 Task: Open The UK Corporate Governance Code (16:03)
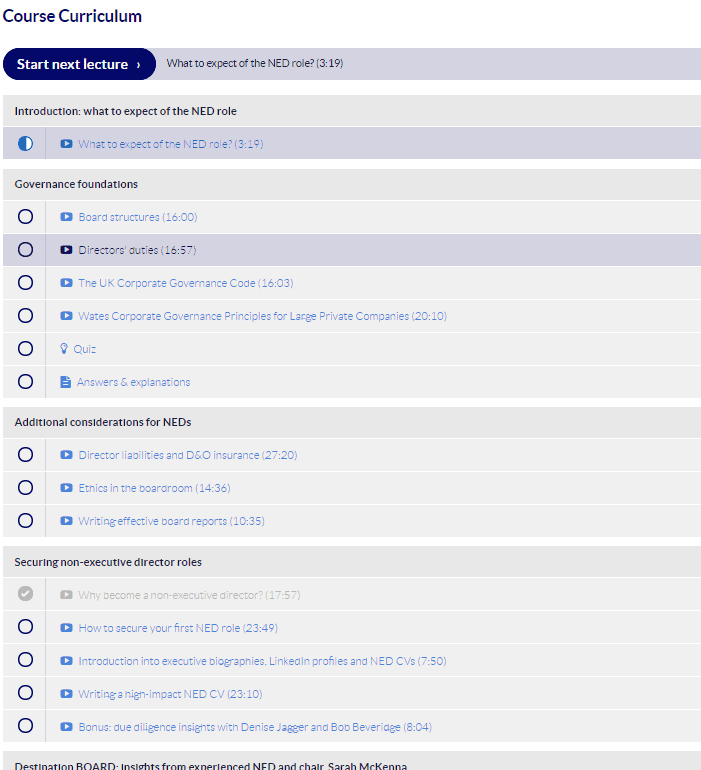186,283
